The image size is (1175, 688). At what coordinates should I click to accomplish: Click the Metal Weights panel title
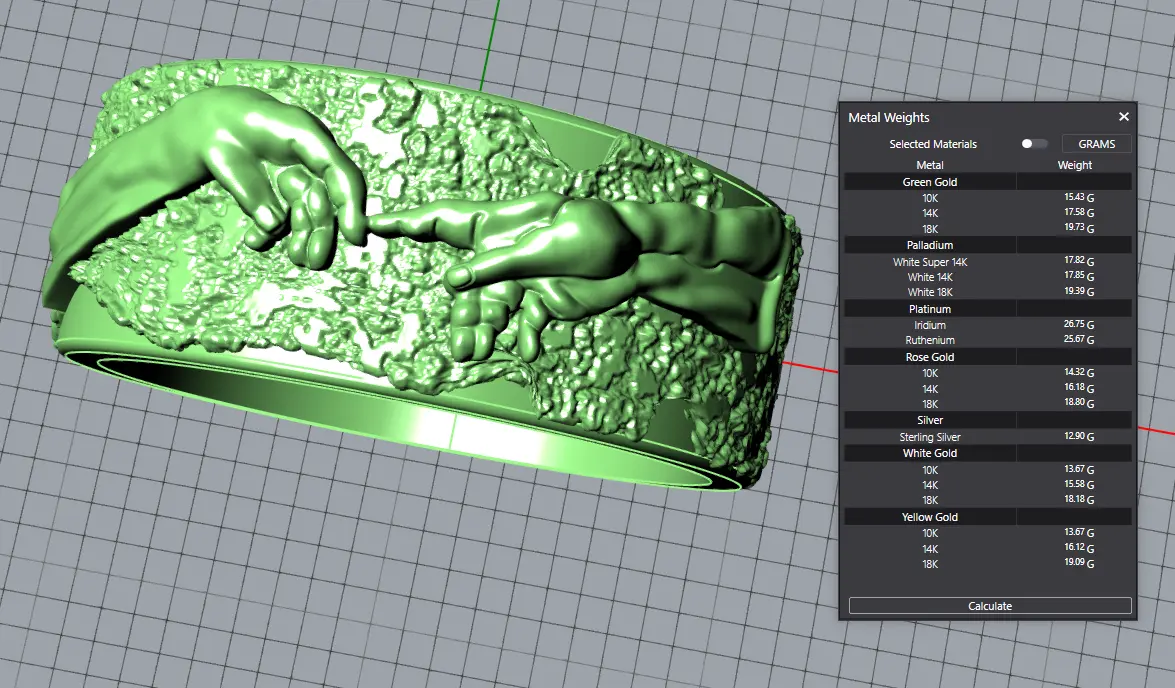pyautogui.click(x=888, y=118)
